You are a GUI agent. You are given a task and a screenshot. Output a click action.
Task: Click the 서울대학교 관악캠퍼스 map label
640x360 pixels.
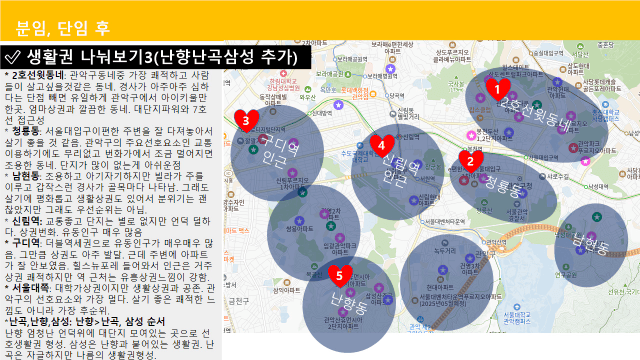point(517,318)
